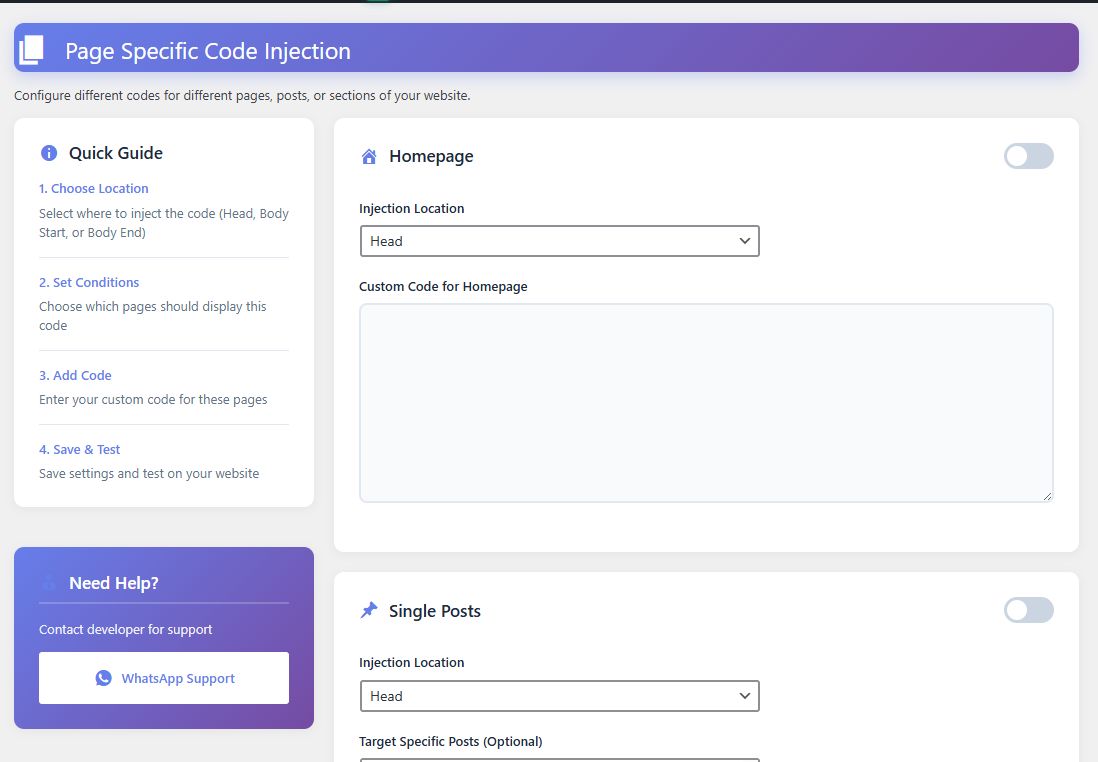Screen dimensions: 1098x762
Task: Click Target Specific Posts field
Action: pyautogui.click(x=559, y=759)
